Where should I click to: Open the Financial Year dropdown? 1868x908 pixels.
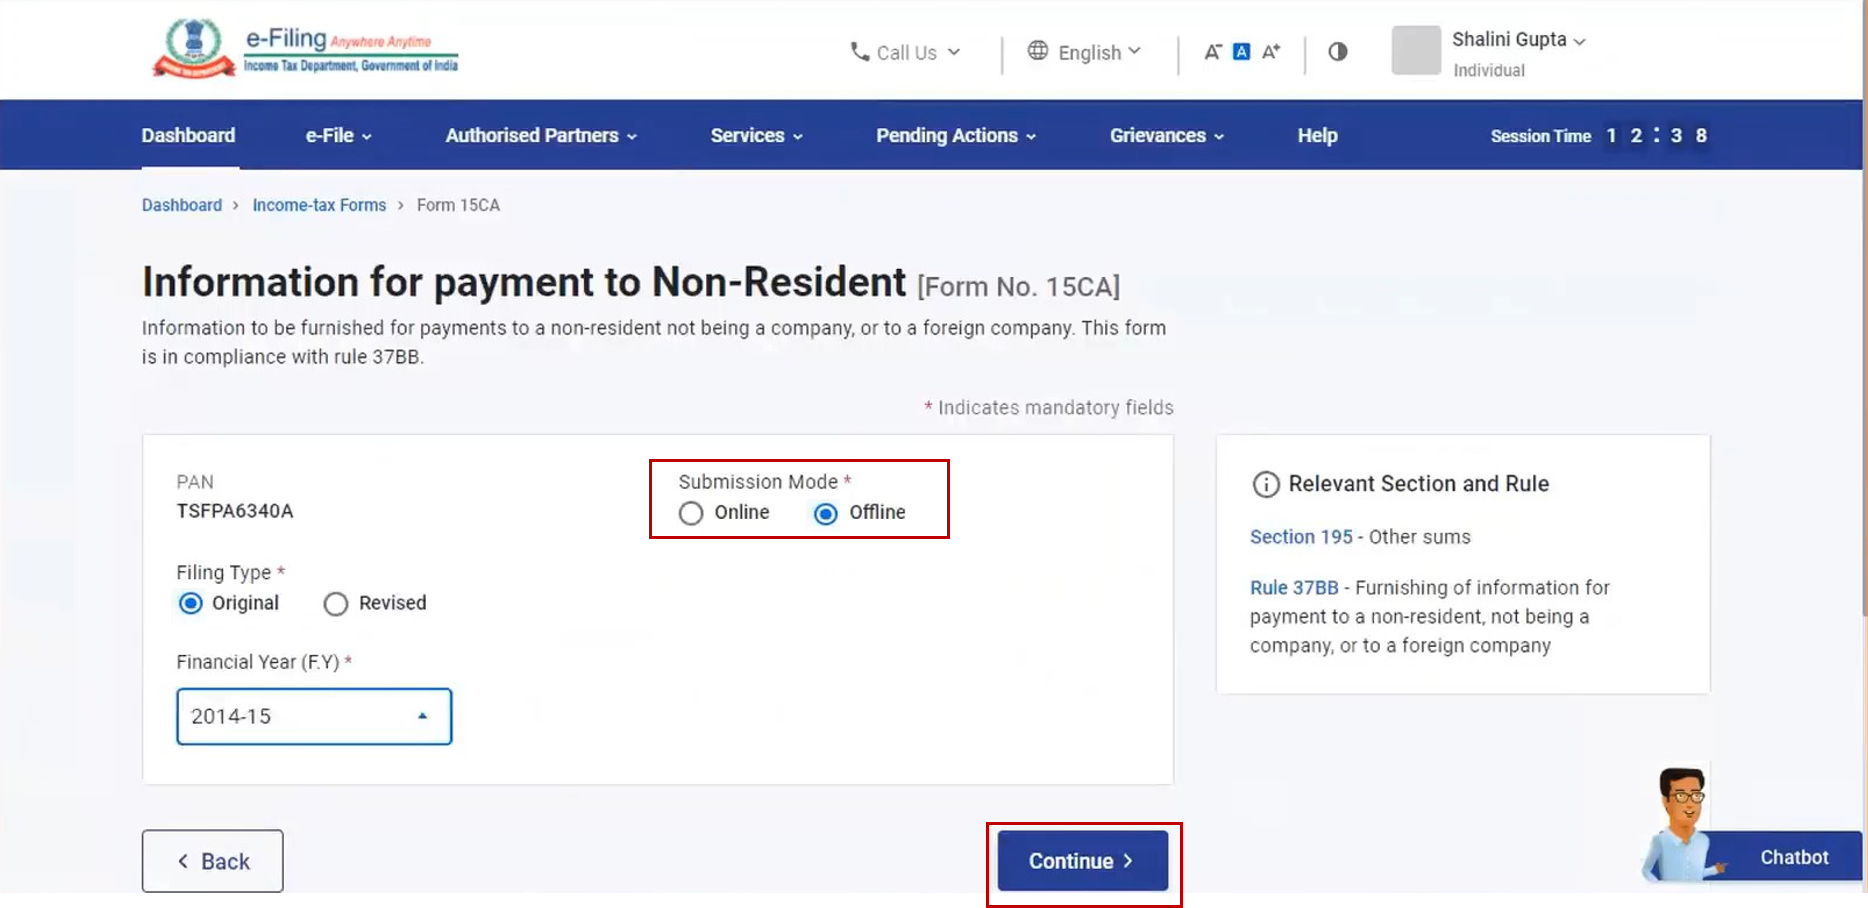[x=314, y=716]
